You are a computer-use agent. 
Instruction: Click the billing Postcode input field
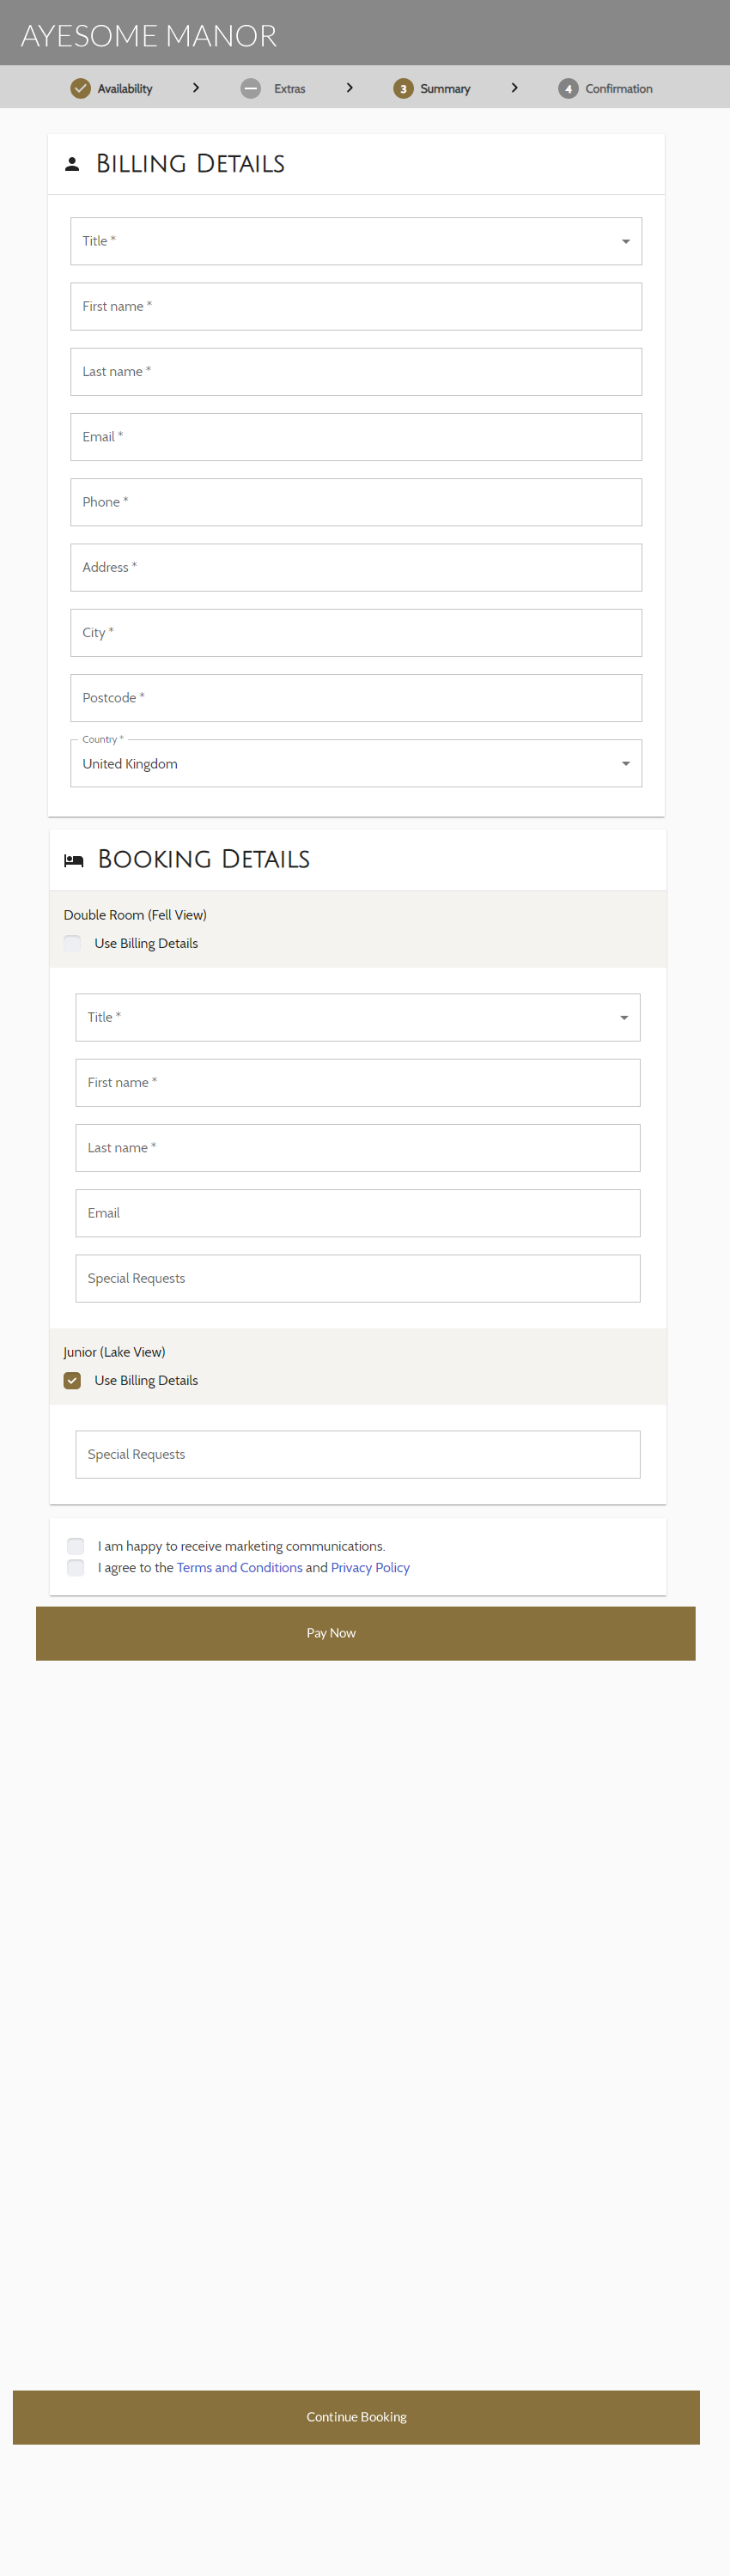[356, 698]
